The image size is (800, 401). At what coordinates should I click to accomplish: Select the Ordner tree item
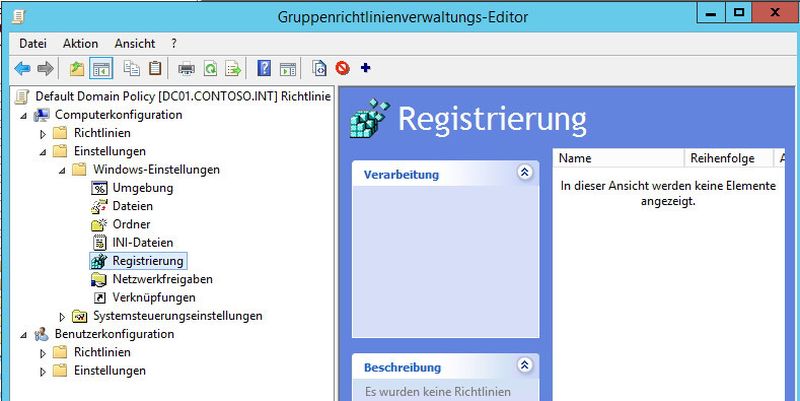[132, 224]
